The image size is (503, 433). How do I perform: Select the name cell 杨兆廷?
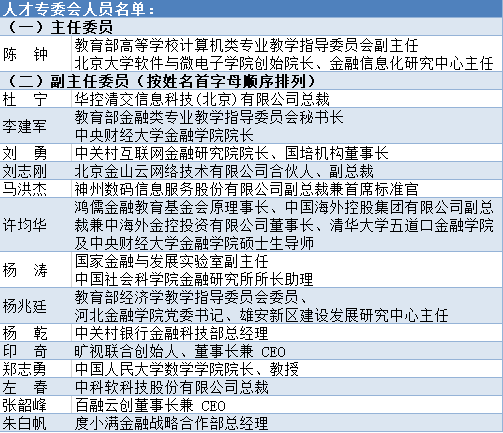click(36, 306)
